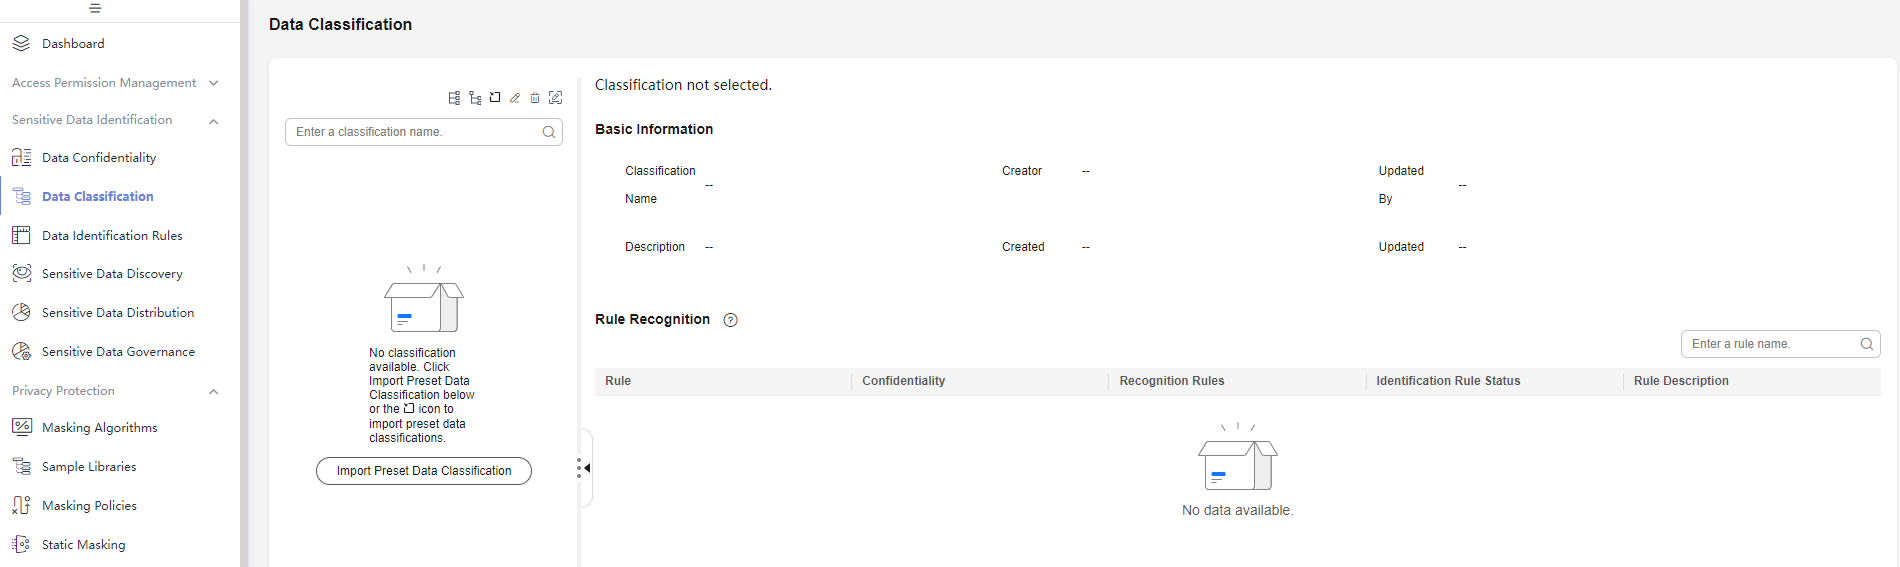Click Import Preset Data Classification button

pos(424,471)
